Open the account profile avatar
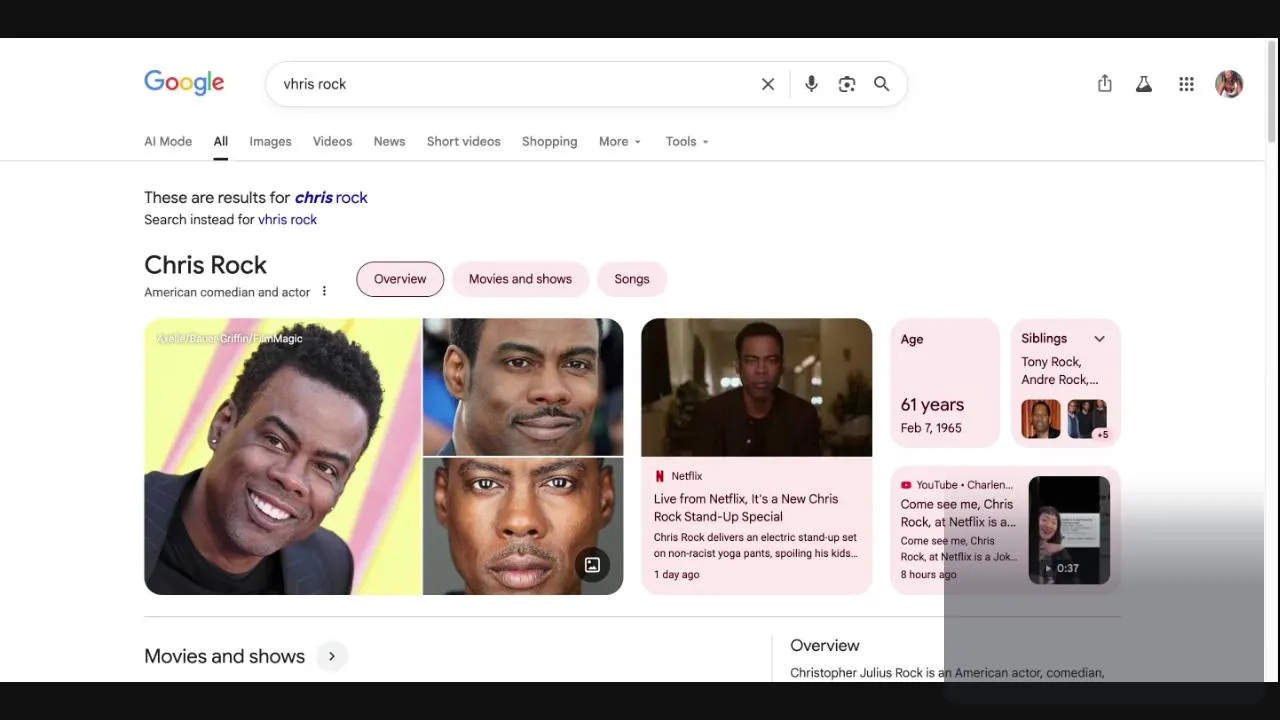 [1229, 84]
